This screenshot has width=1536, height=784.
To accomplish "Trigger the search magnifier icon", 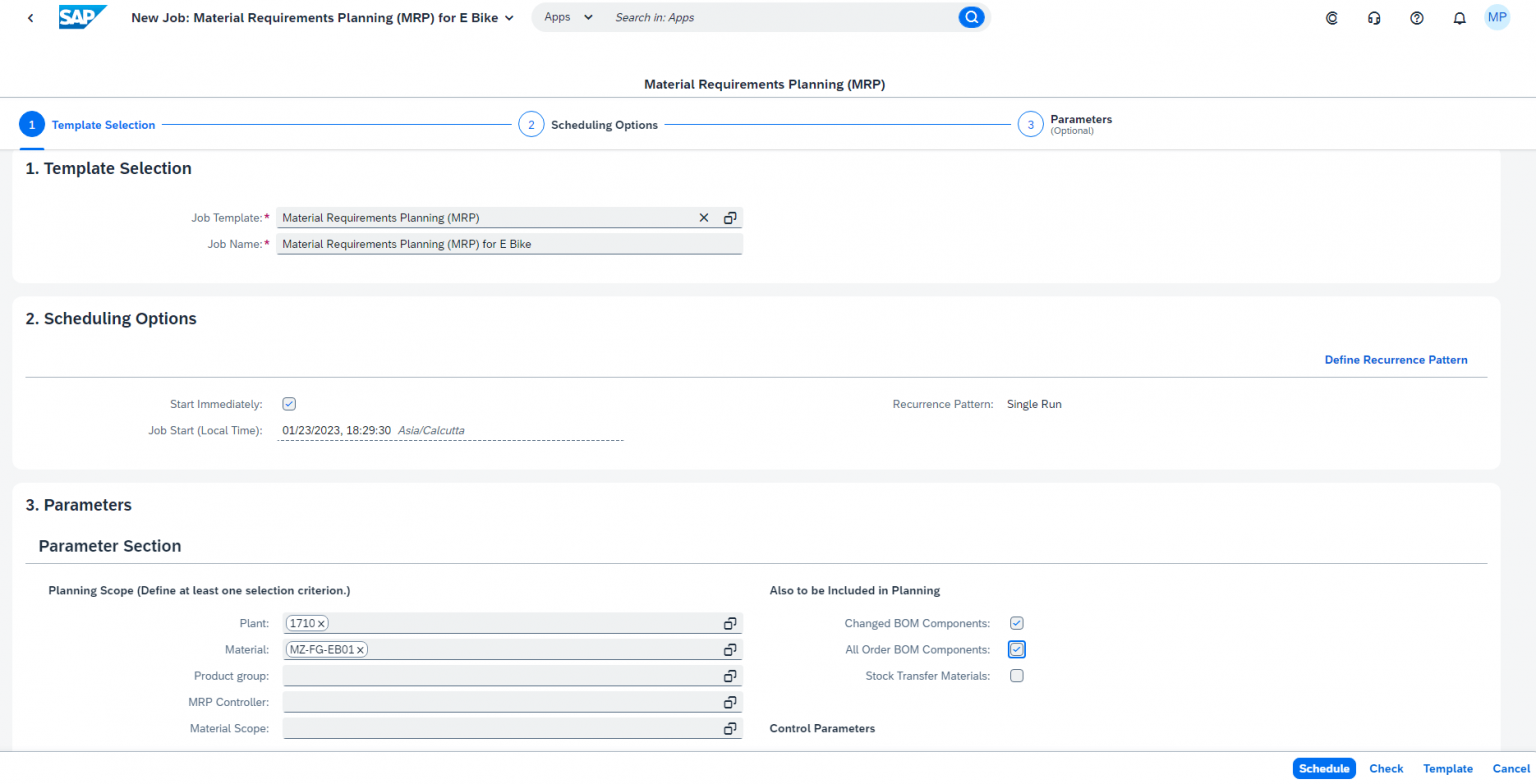I will 971,17.
